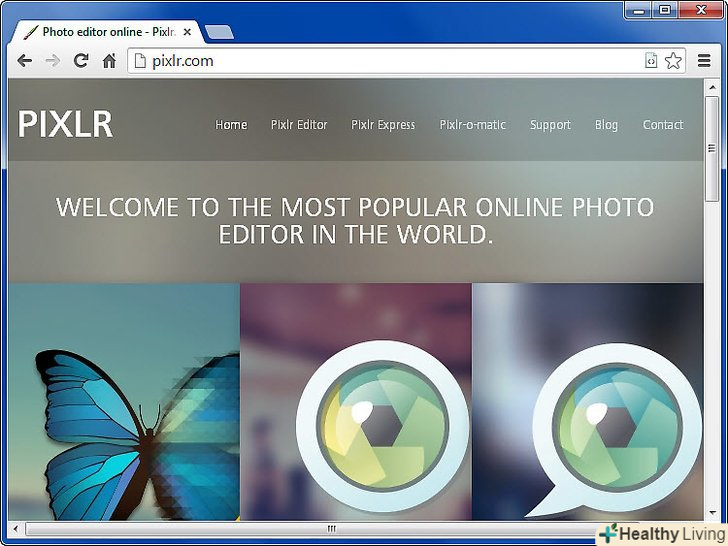Image resolution: width=728 pixels, height=546 pixels.
Task: Click the blue butterfly Pixlr Editor image
Action: pos(124,402)
